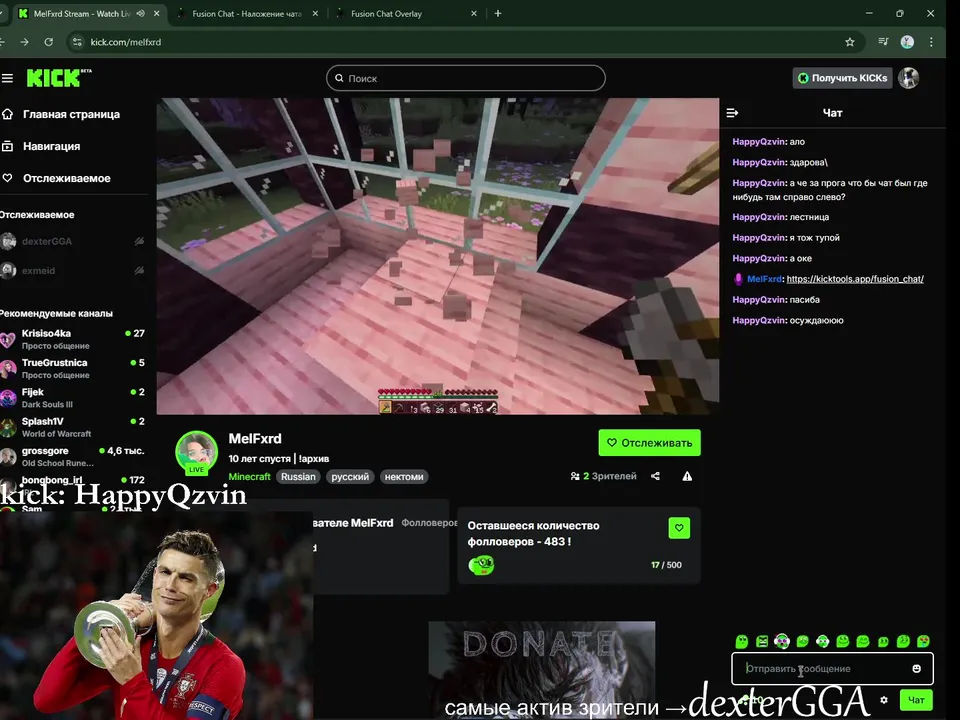Open chat settings gear icon
The image size is (960, 720).
point(883,700)
